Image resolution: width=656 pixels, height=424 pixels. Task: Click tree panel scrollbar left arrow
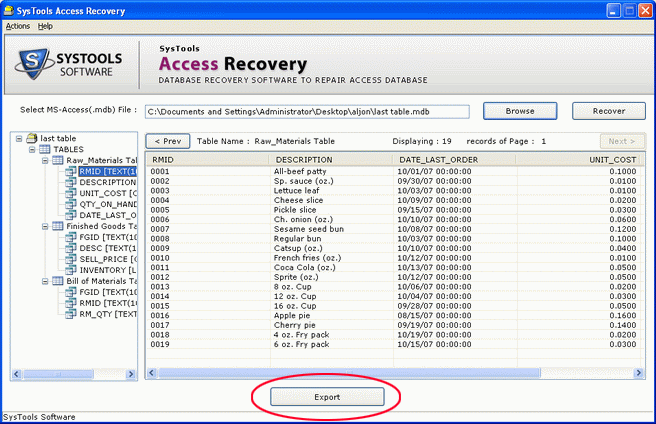pyautogui.click(x=17, y=374)
